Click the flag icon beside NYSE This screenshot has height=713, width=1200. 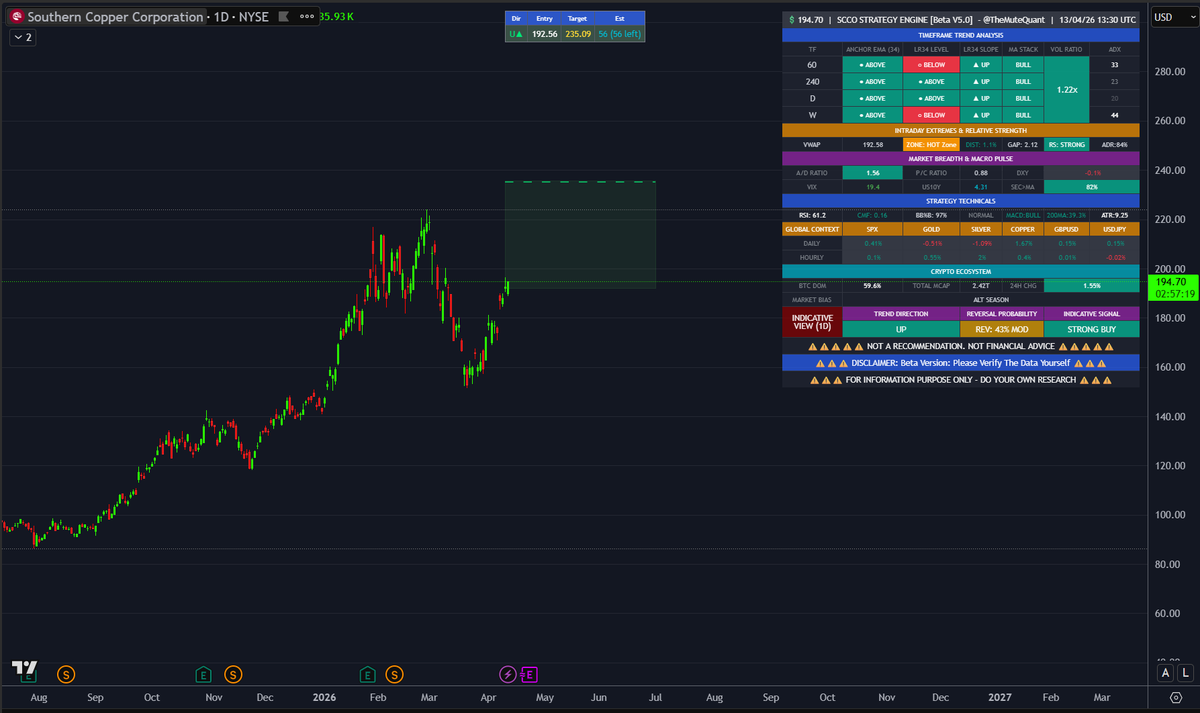[x=284, y=17]
